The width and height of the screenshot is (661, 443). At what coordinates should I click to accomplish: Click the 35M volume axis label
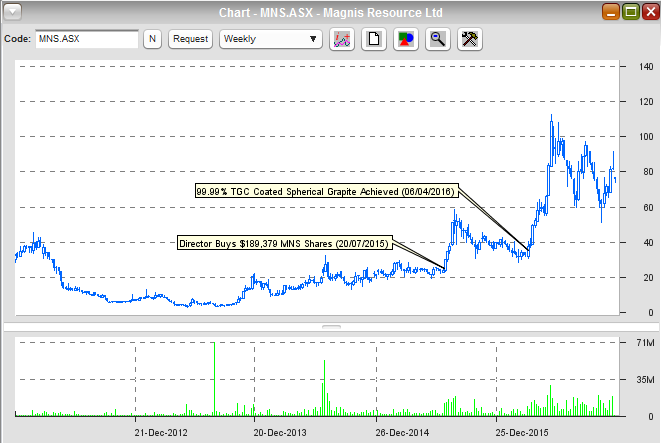click(x=645, y=380)
